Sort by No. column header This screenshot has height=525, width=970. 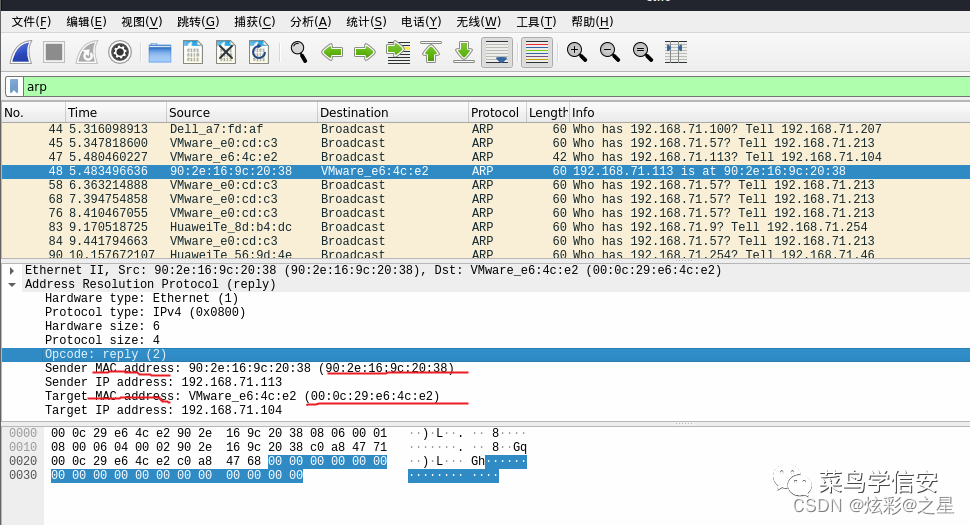(33, 113)
